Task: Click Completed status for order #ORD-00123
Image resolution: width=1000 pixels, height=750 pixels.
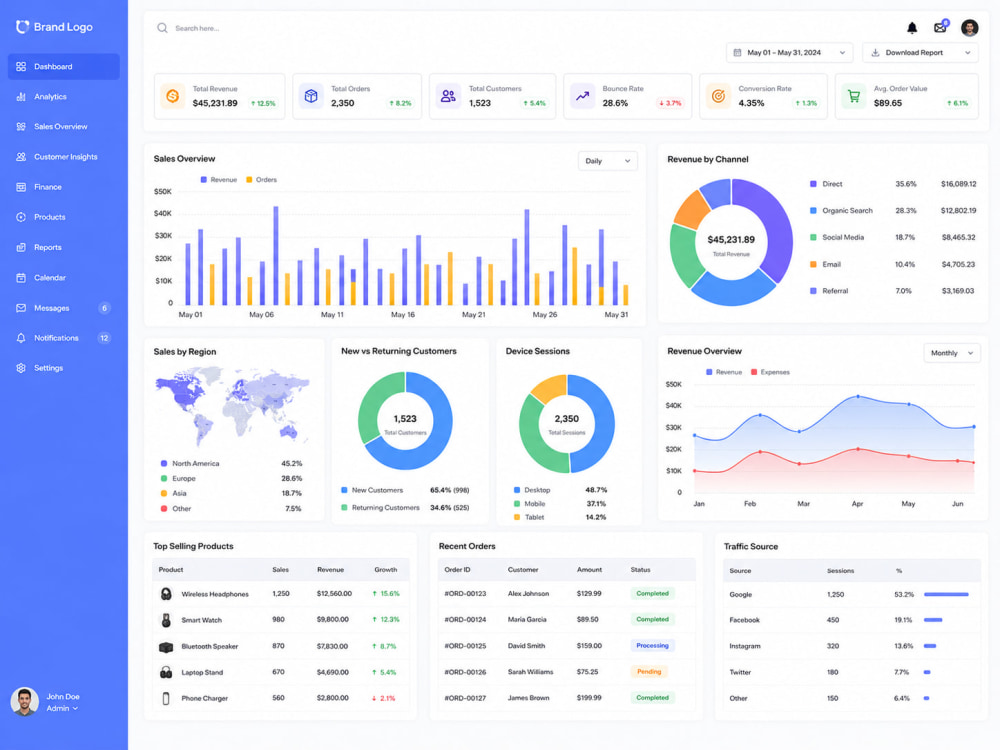Action: tap(652, 594)
